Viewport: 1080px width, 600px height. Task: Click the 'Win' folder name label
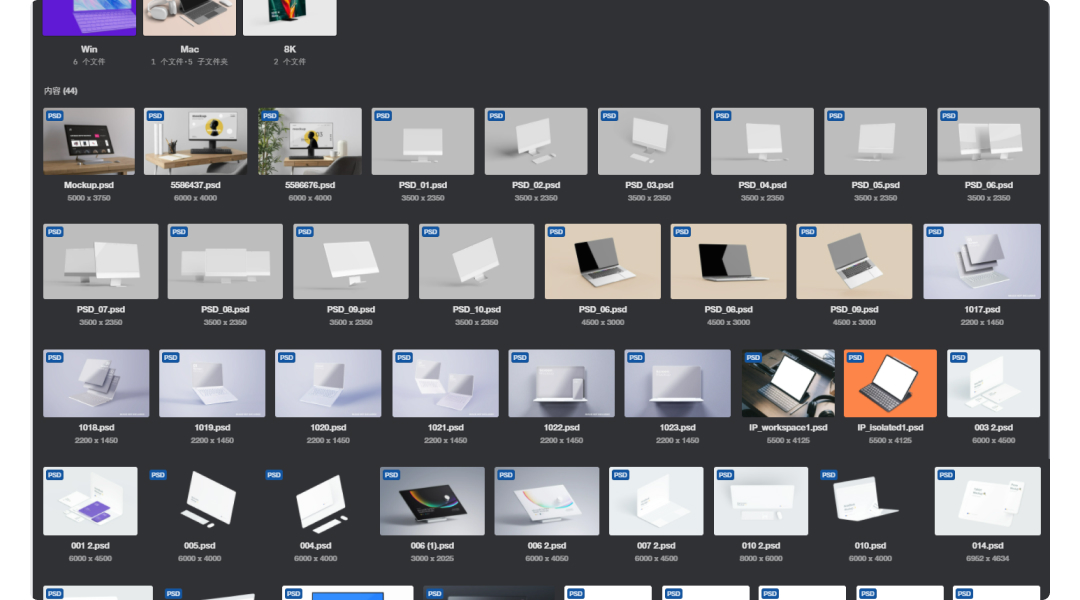click(x=90, y=49)
